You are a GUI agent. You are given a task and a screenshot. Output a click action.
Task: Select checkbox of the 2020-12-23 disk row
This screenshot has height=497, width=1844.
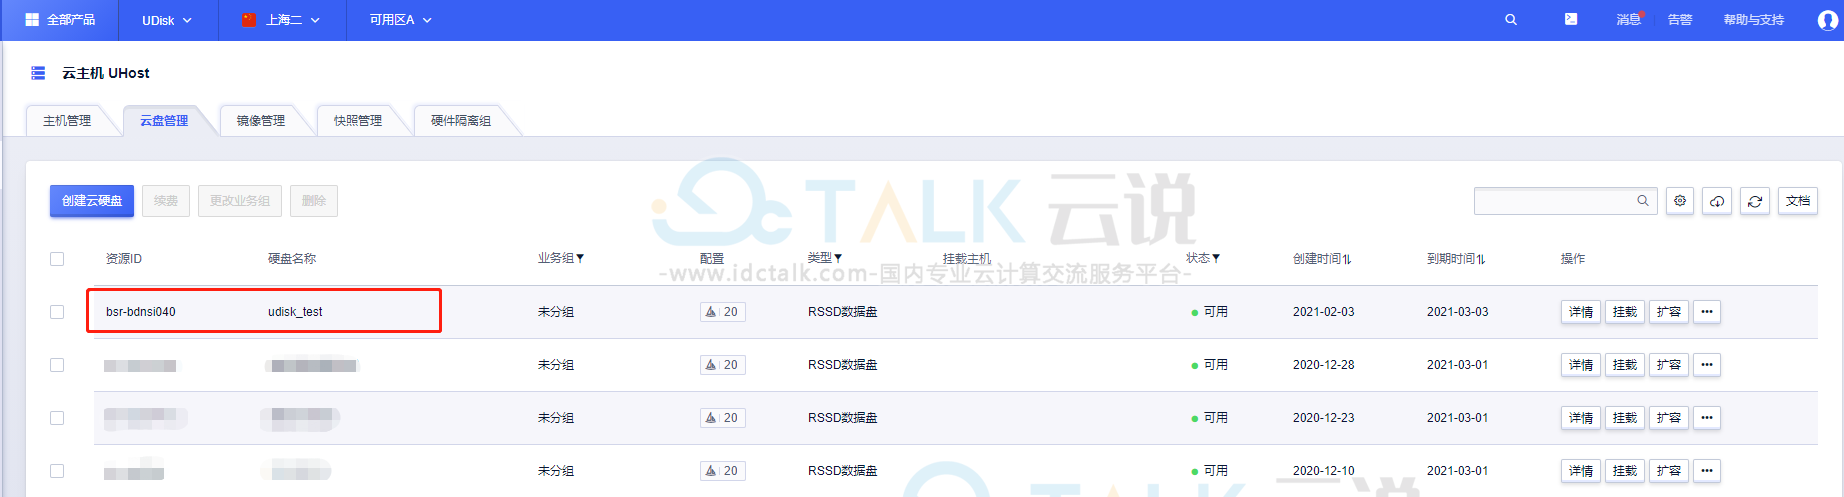(57, 418)
